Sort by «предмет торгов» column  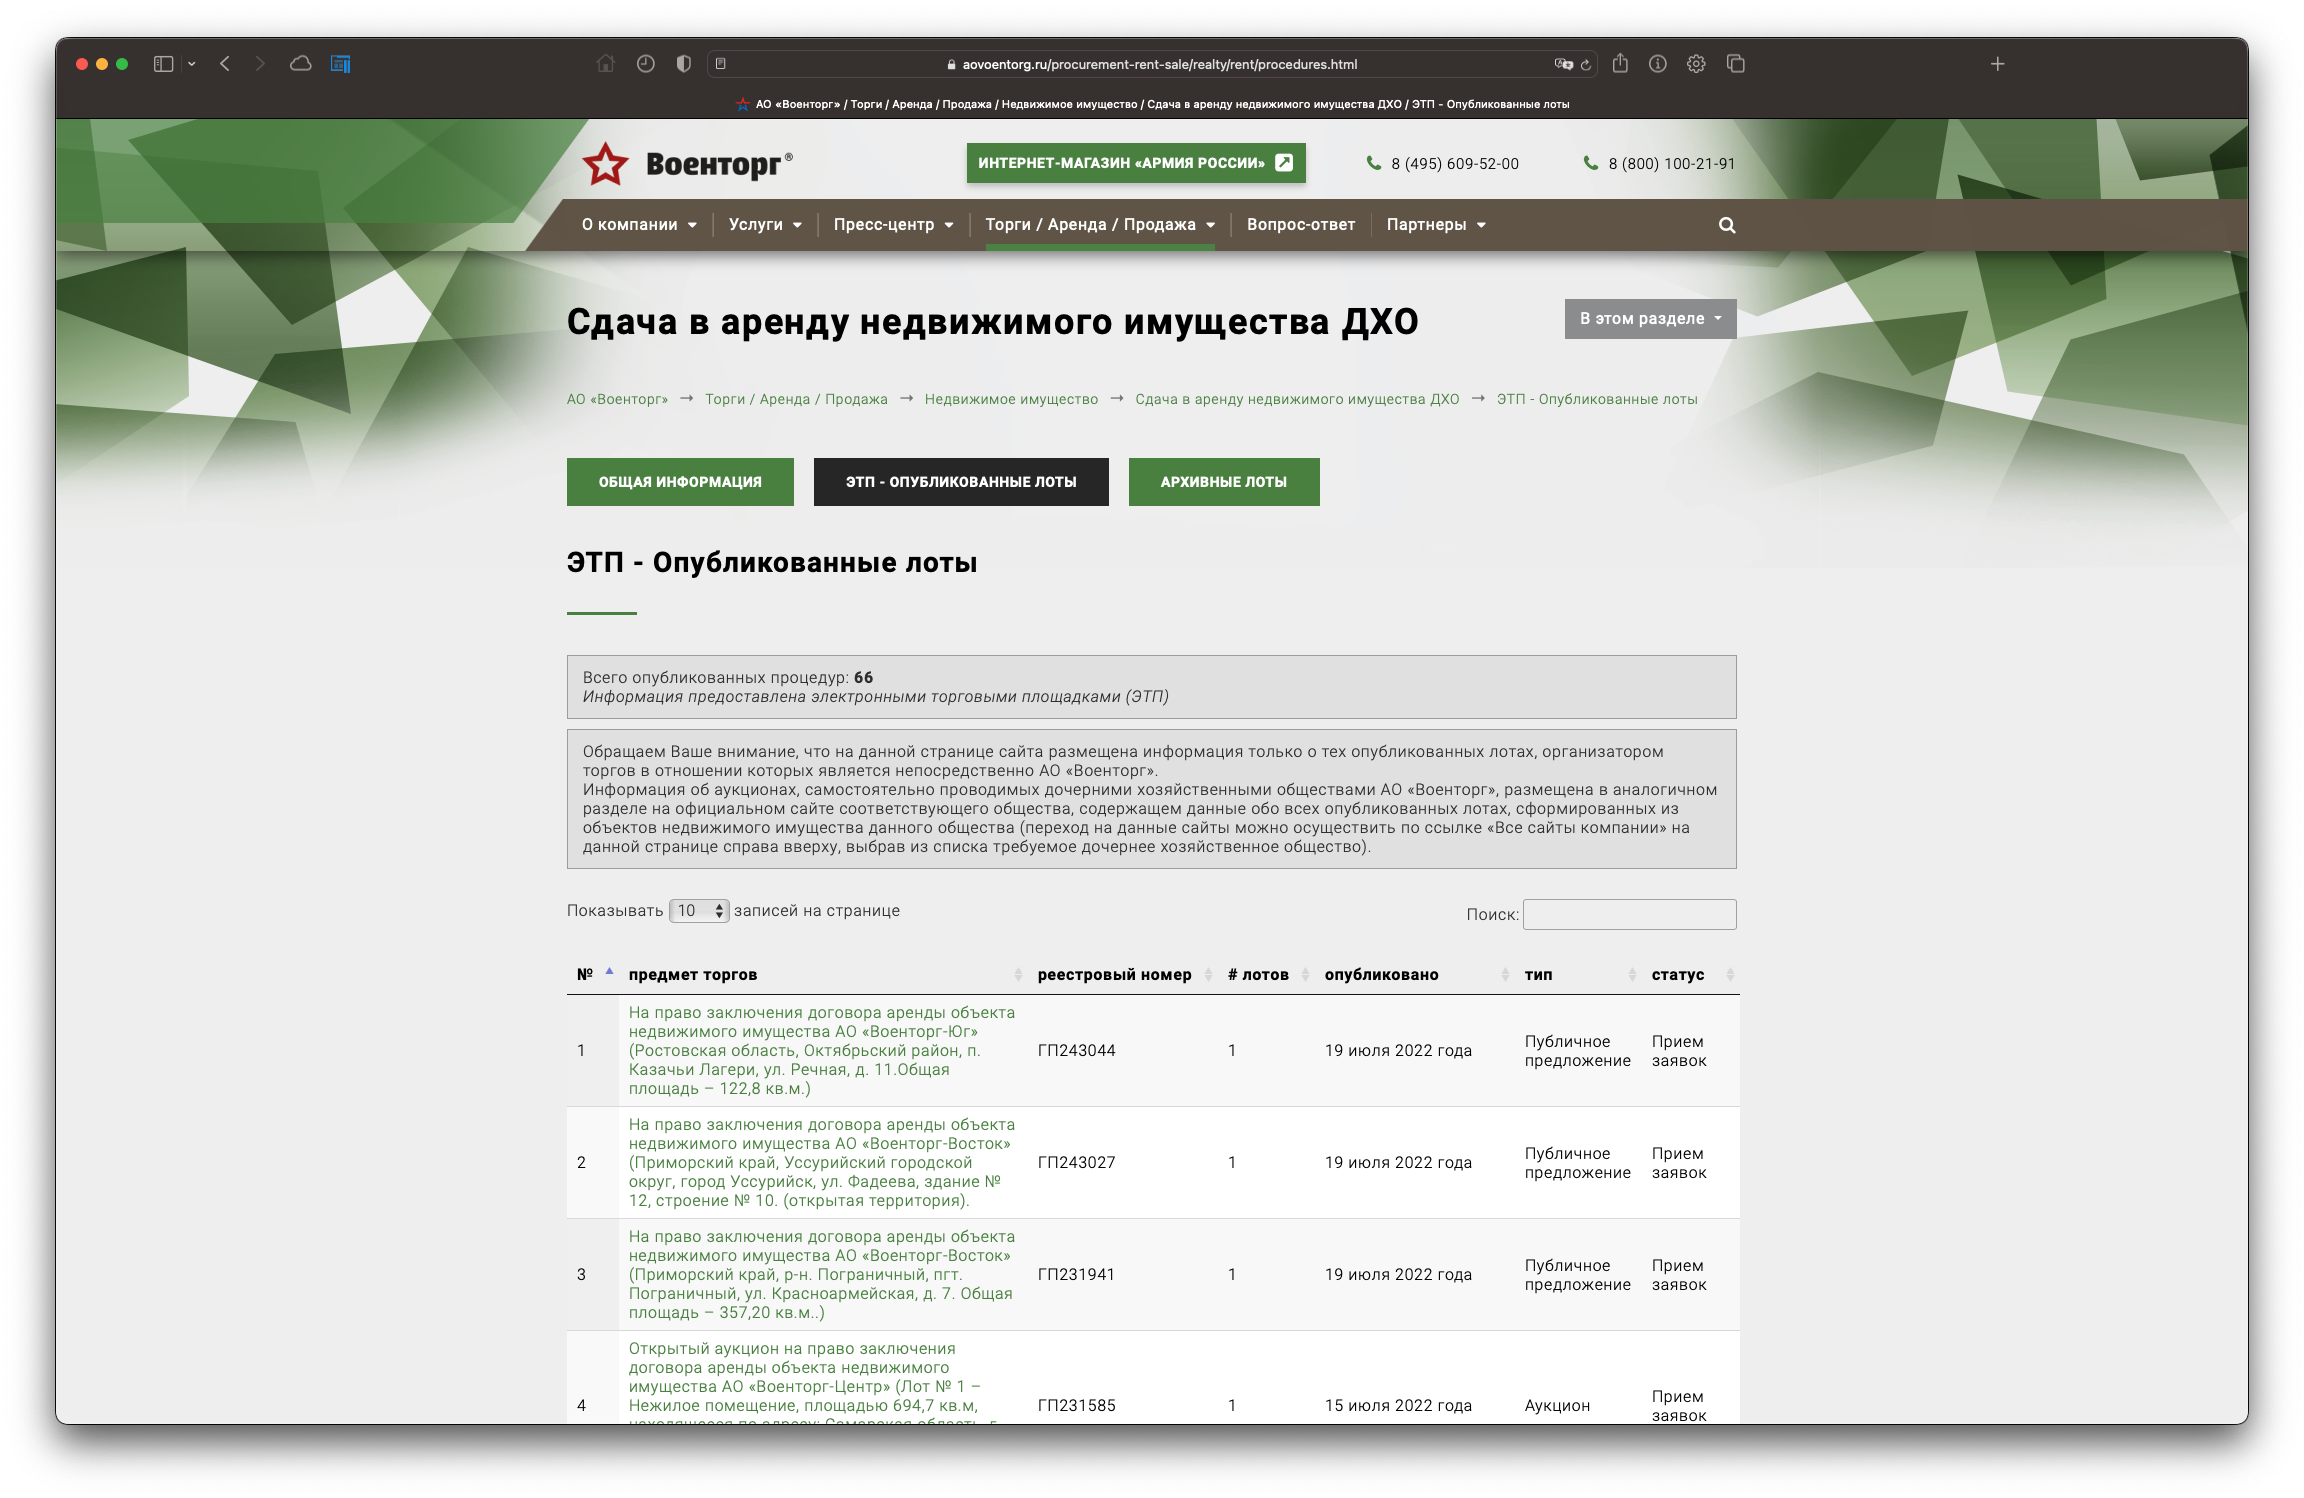[x=825, y=974]
